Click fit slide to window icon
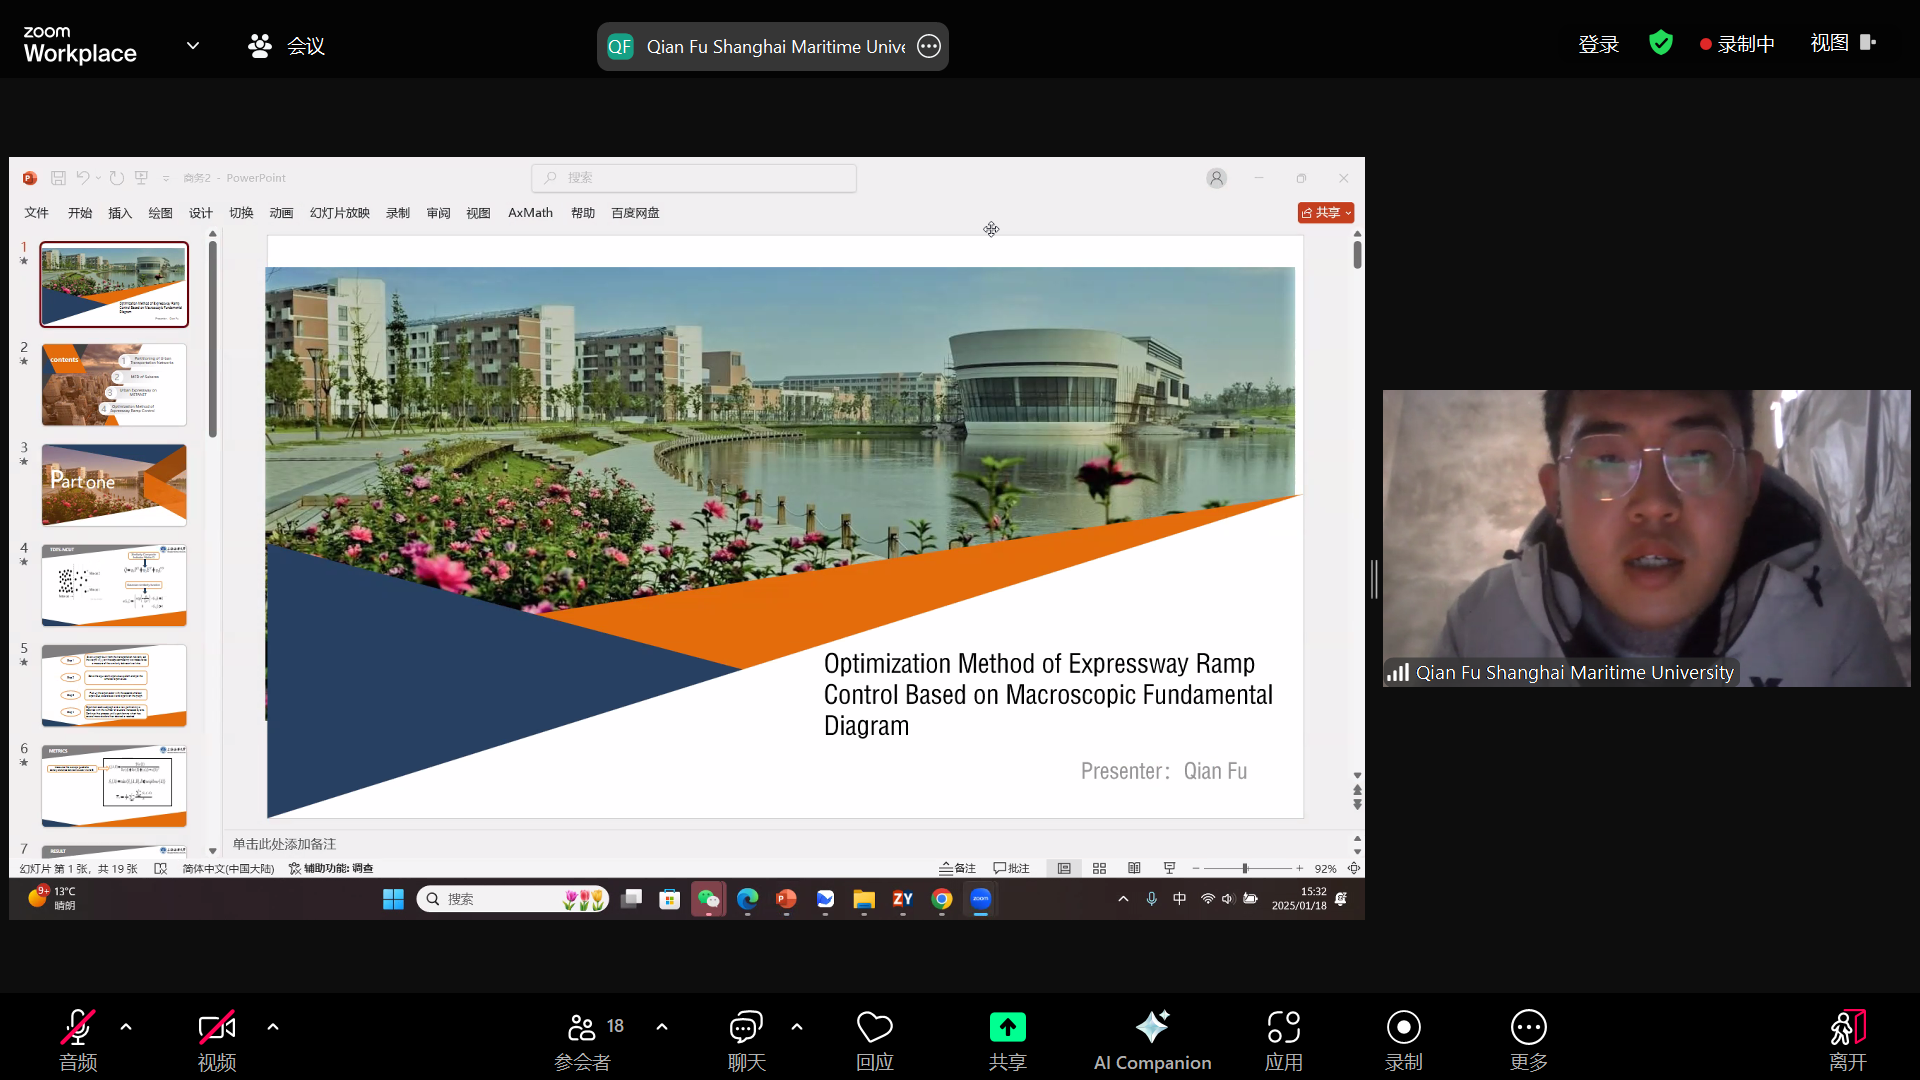 click(x=1354, y=868)
